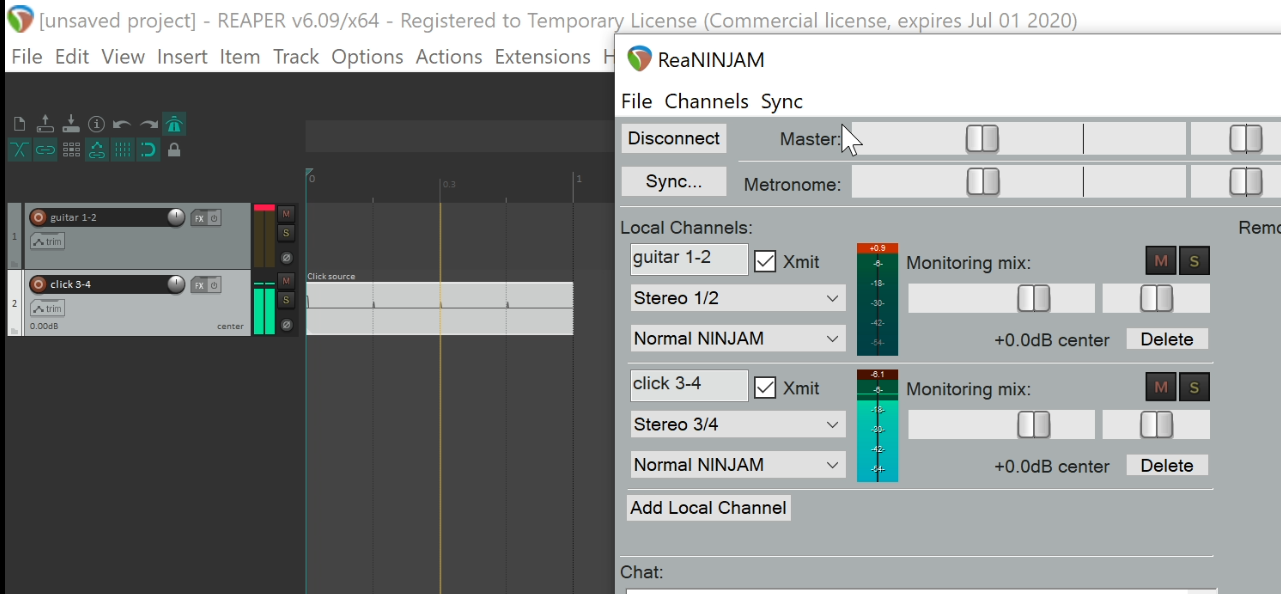Click the Undo arrow in toolbar

[x=122, y=124]
